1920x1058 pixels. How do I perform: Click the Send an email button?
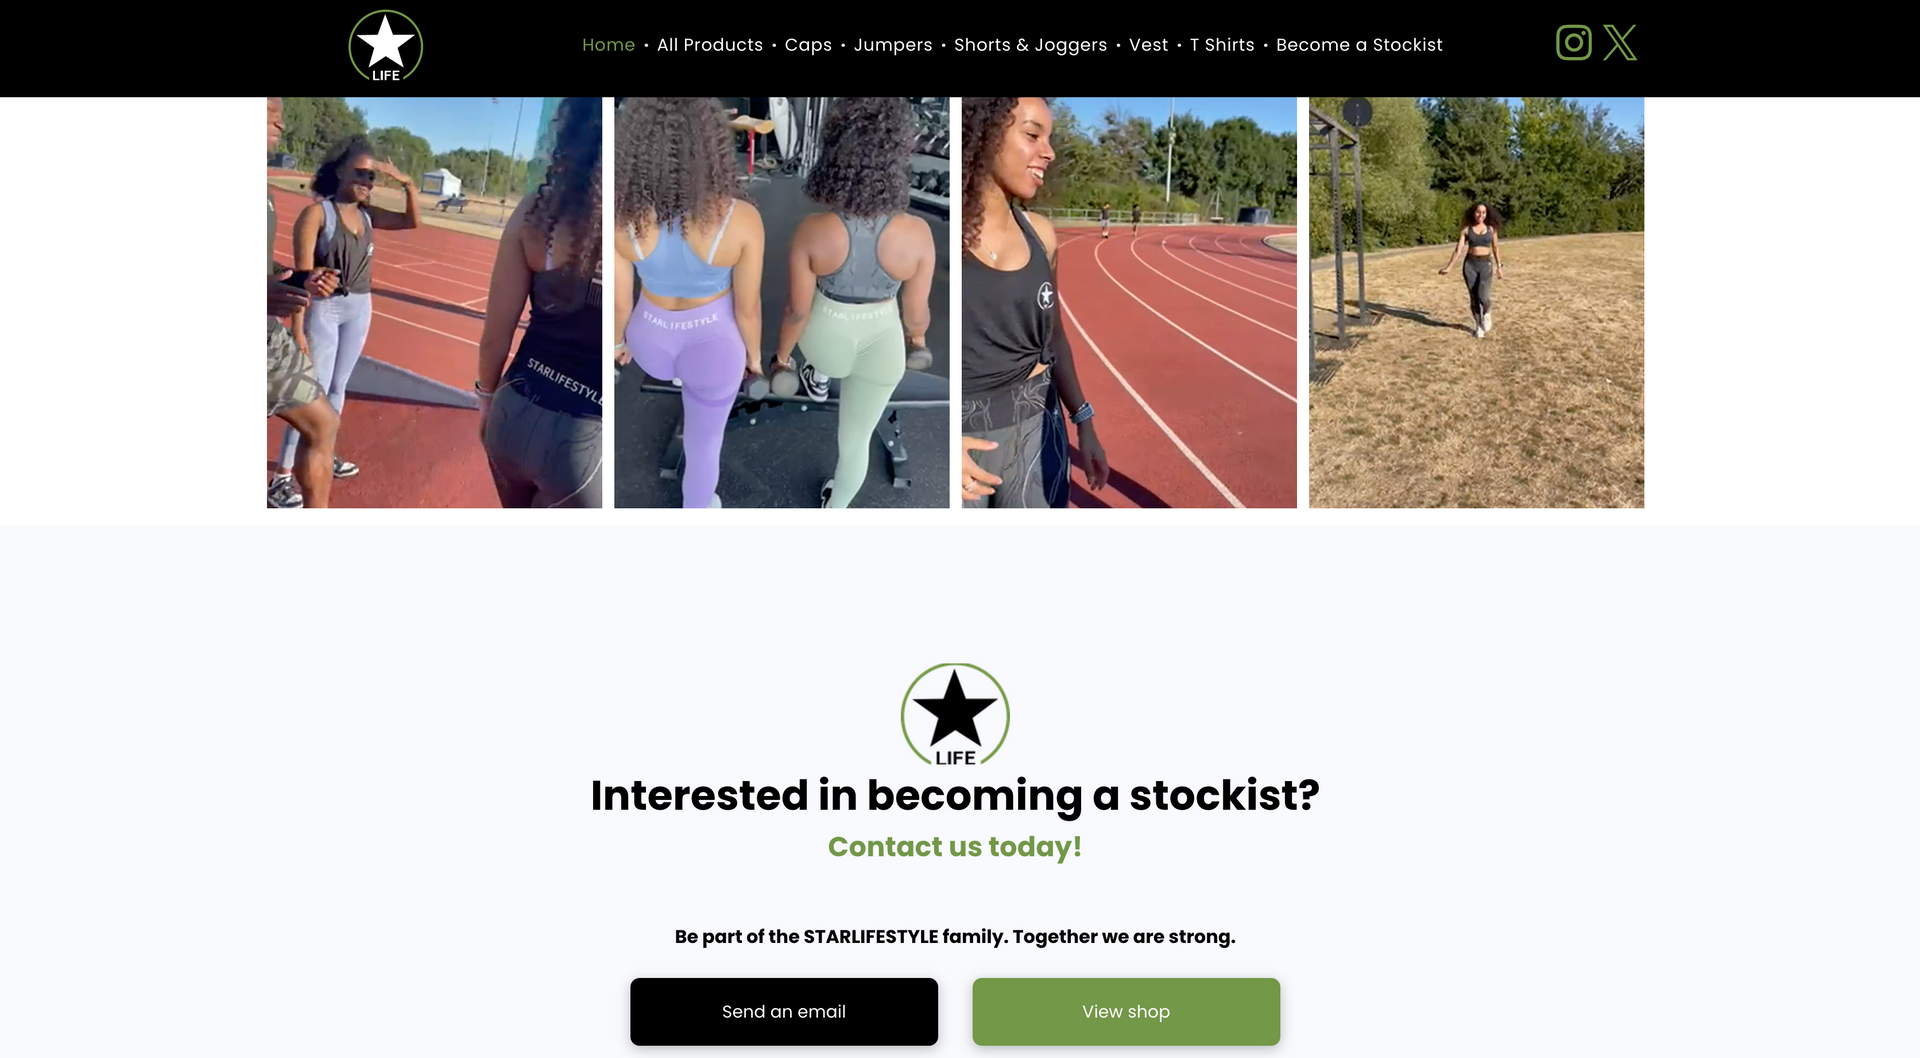(784, 1011)
